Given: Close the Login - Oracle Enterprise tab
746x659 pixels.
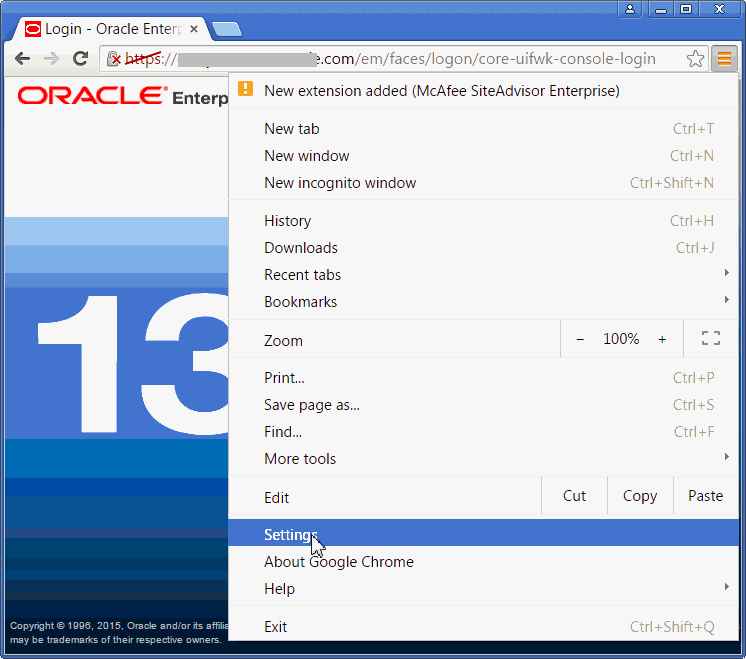Looking at the screenshot, I should click(x=194, y=29).
